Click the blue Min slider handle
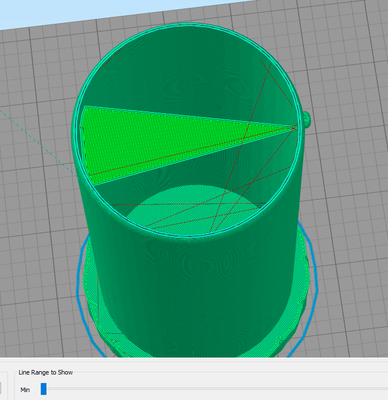This screenshot has width=388, height=400. point(44,389)
